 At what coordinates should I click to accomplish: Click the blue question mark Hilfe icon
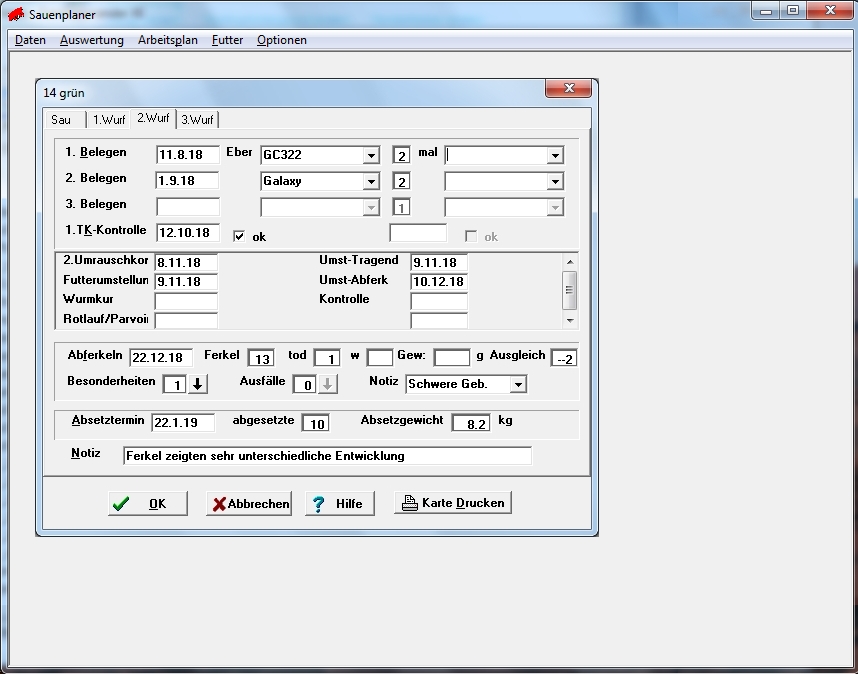point(319,504)
